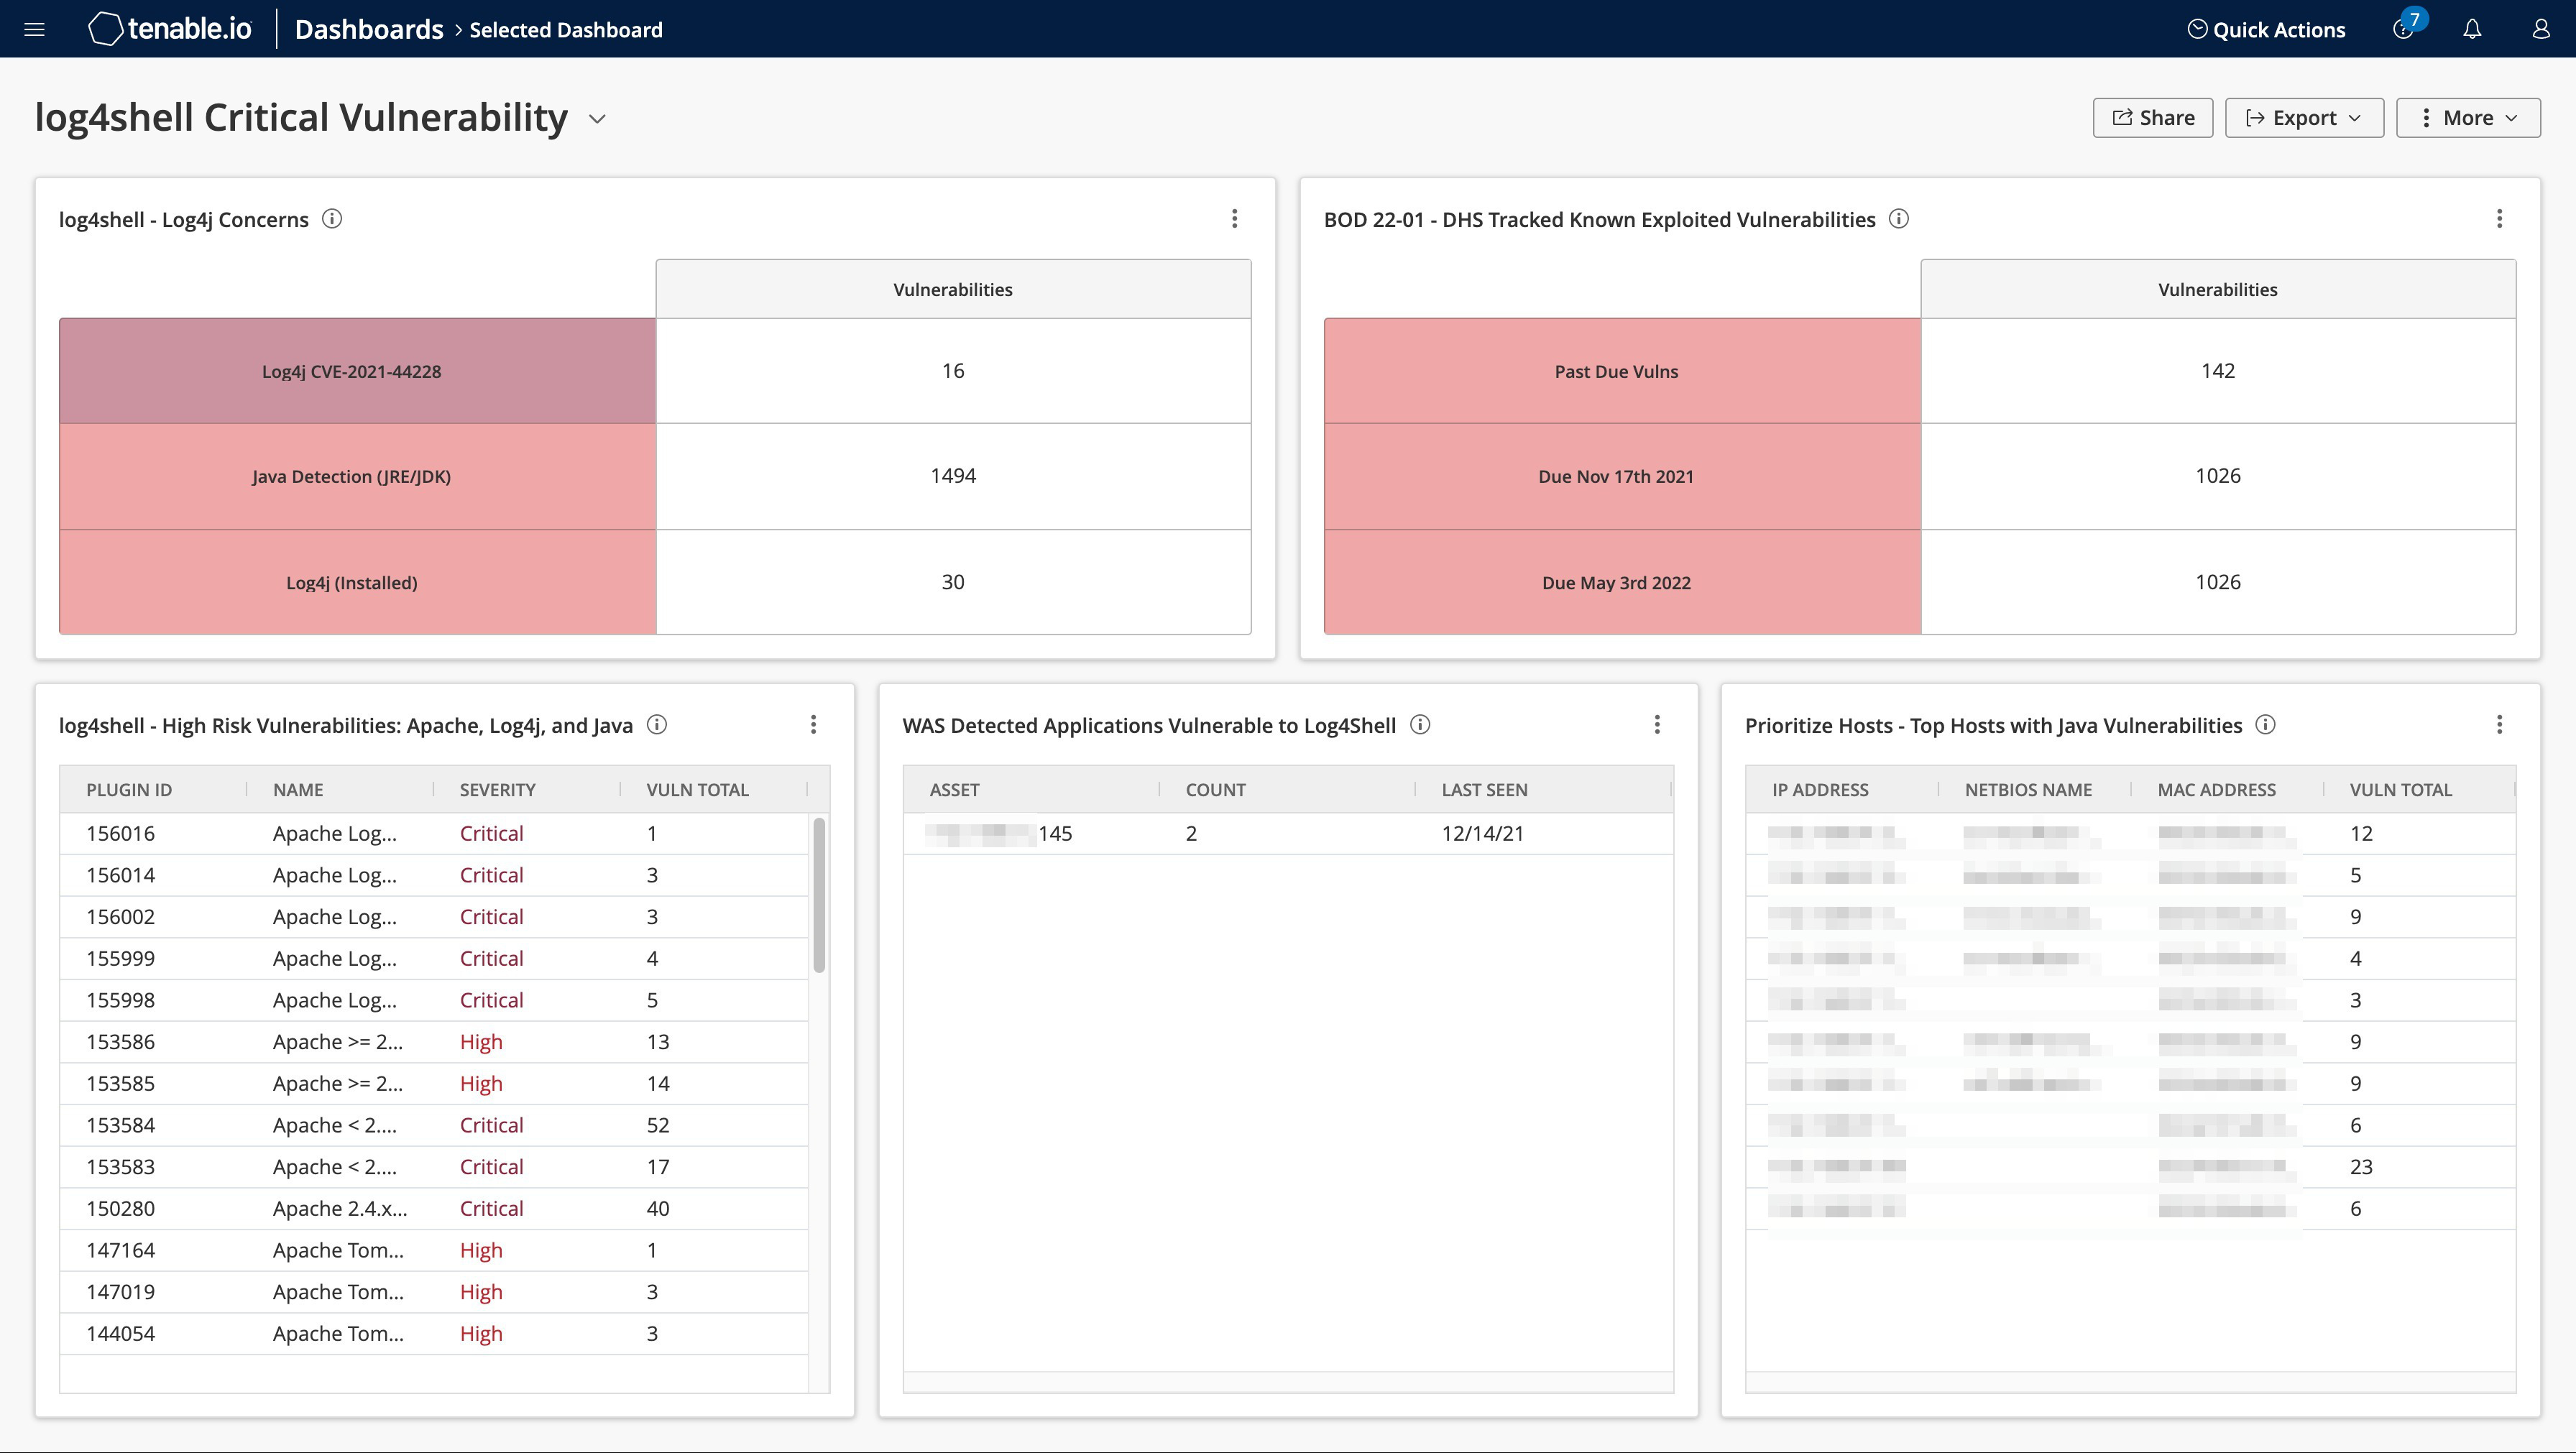This screenshot has height=1453, width=2576.
Task: Click the High Risk table vertical scrollbar
Action: 819,895
